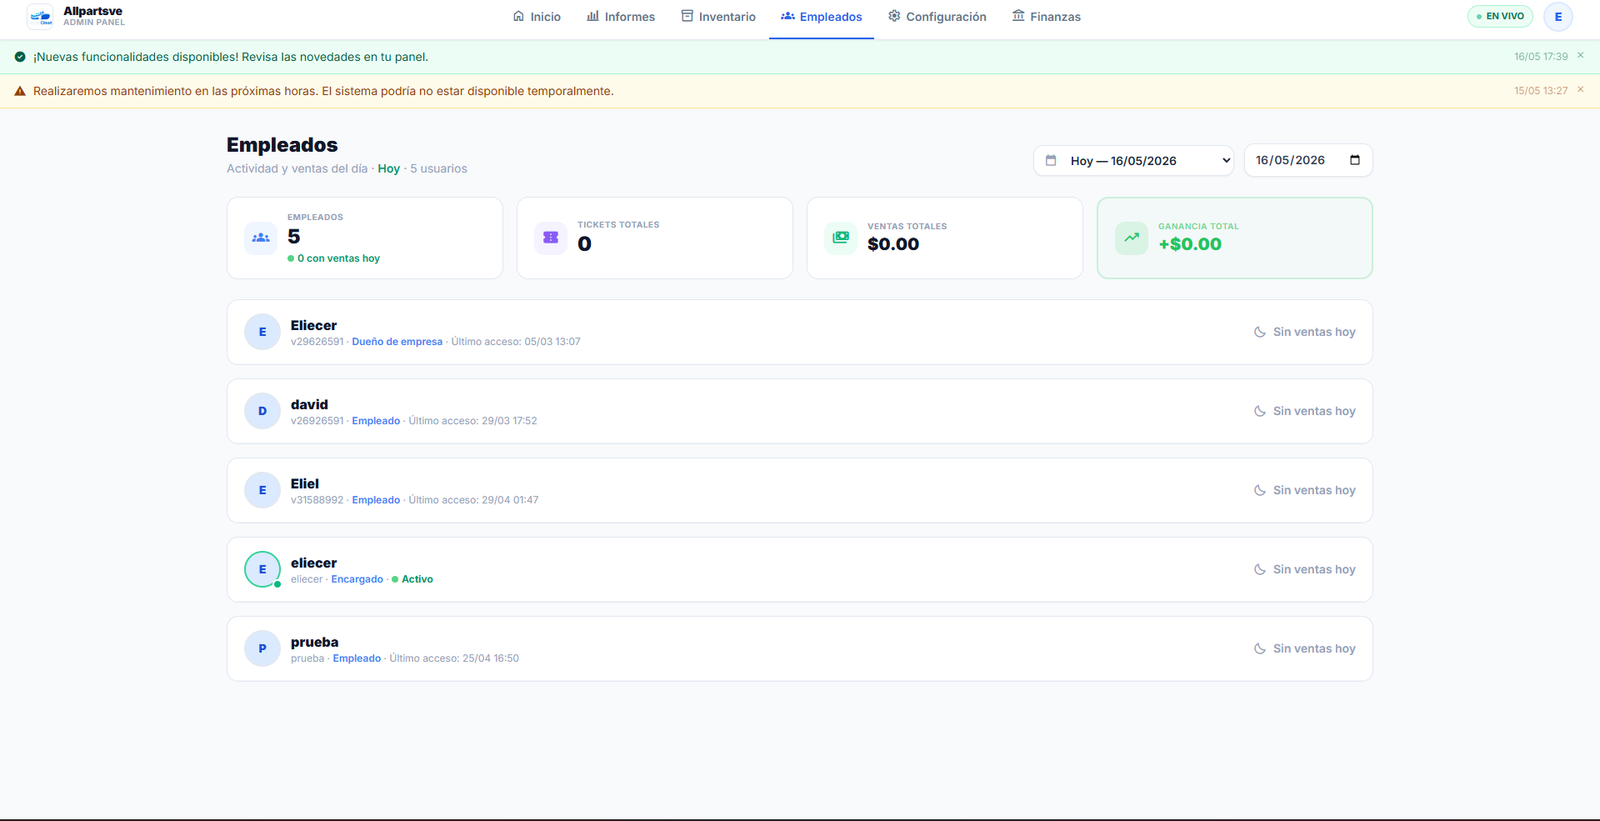
Task: Open employee Eliecer name
Action: pyautogui.click(x=314, y=325)
